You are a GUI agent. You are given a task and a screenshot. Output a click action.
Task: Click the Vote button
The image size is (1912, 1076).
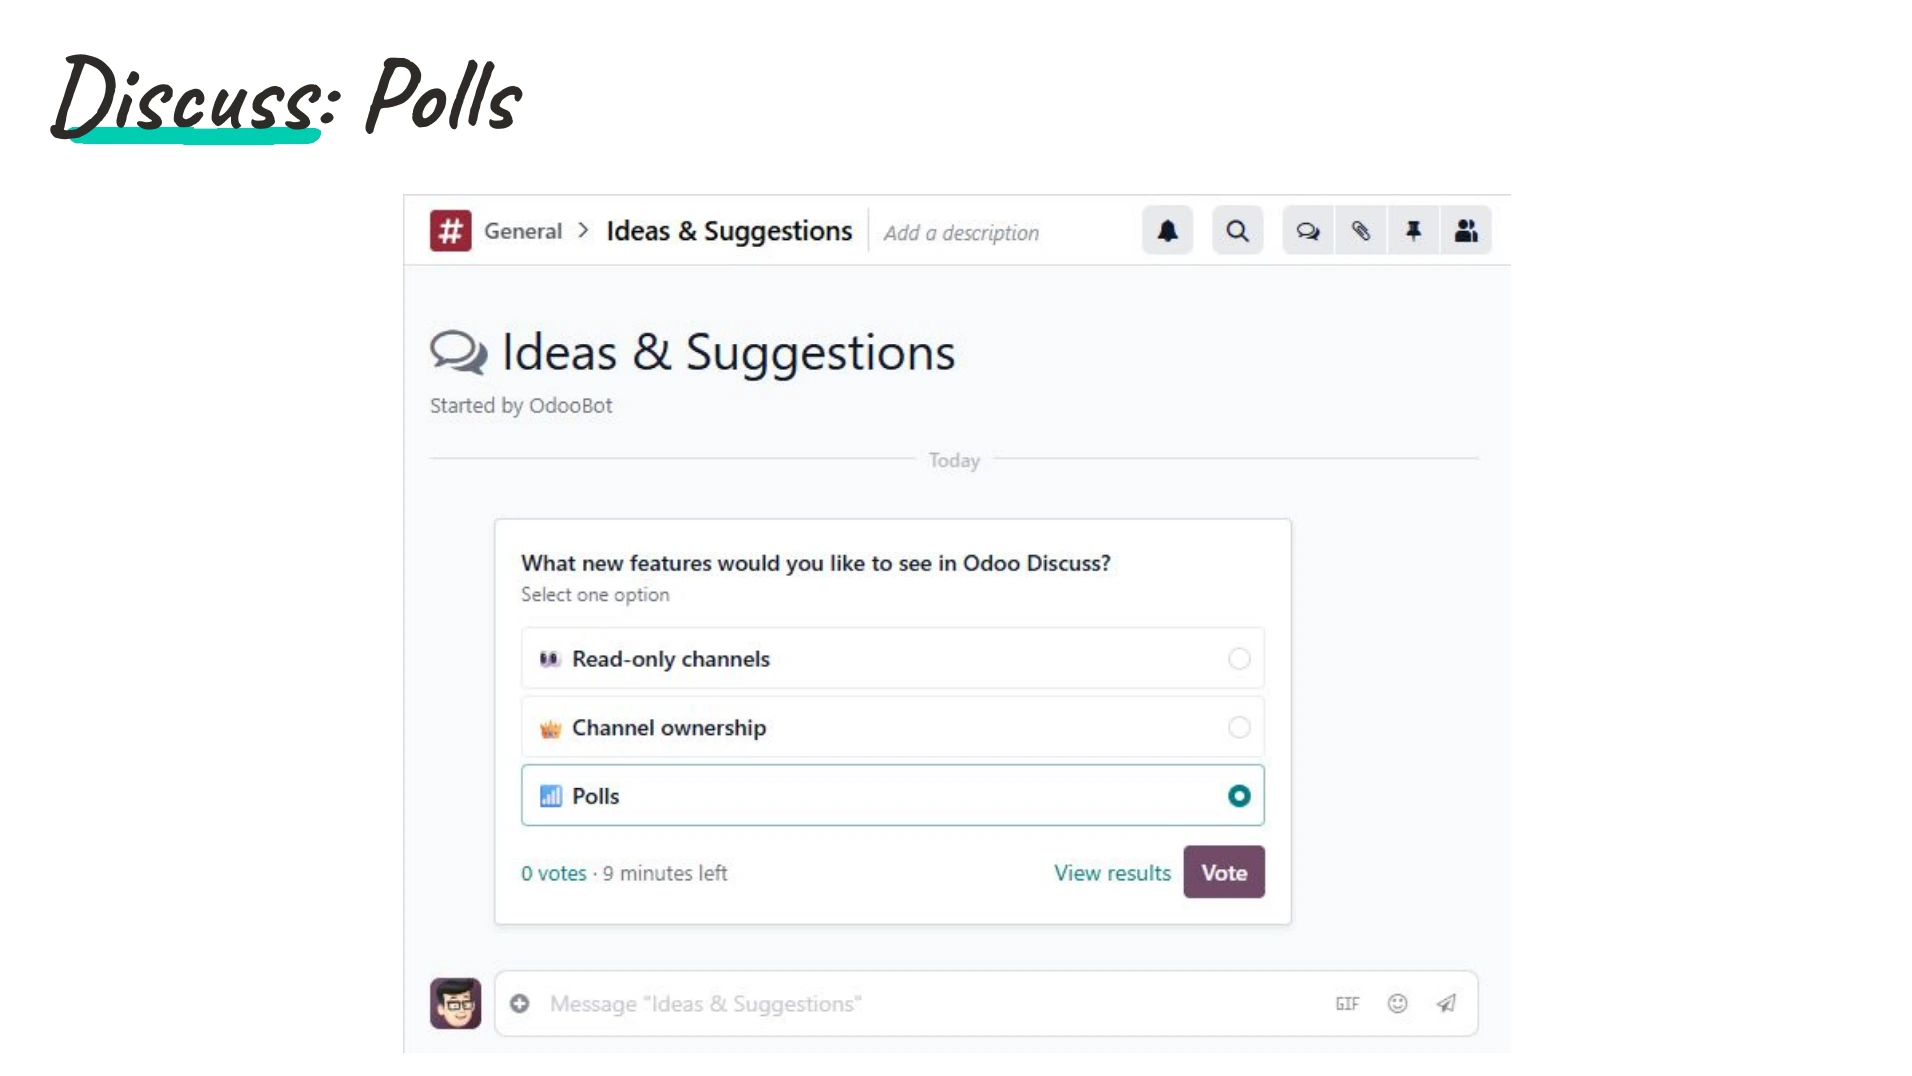[1223, 872]
